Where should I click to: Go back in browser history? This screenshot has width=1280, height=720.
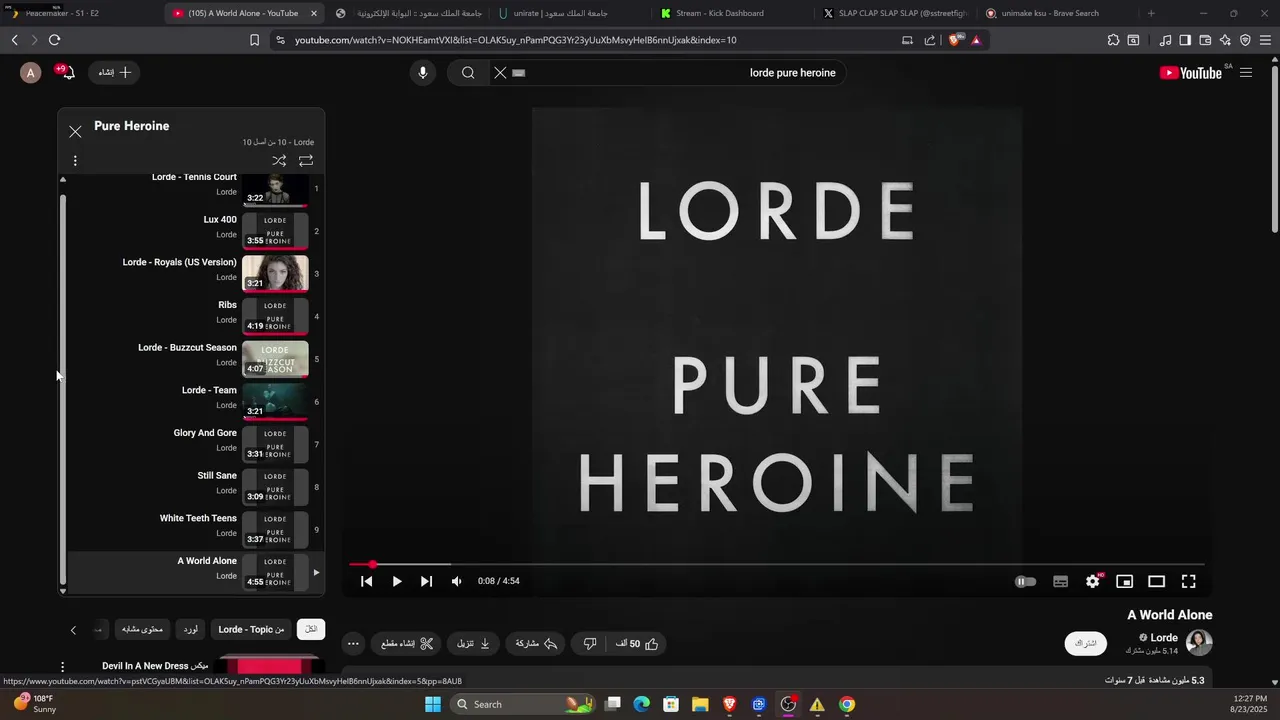pyautogui.click(x=15, y=40)
